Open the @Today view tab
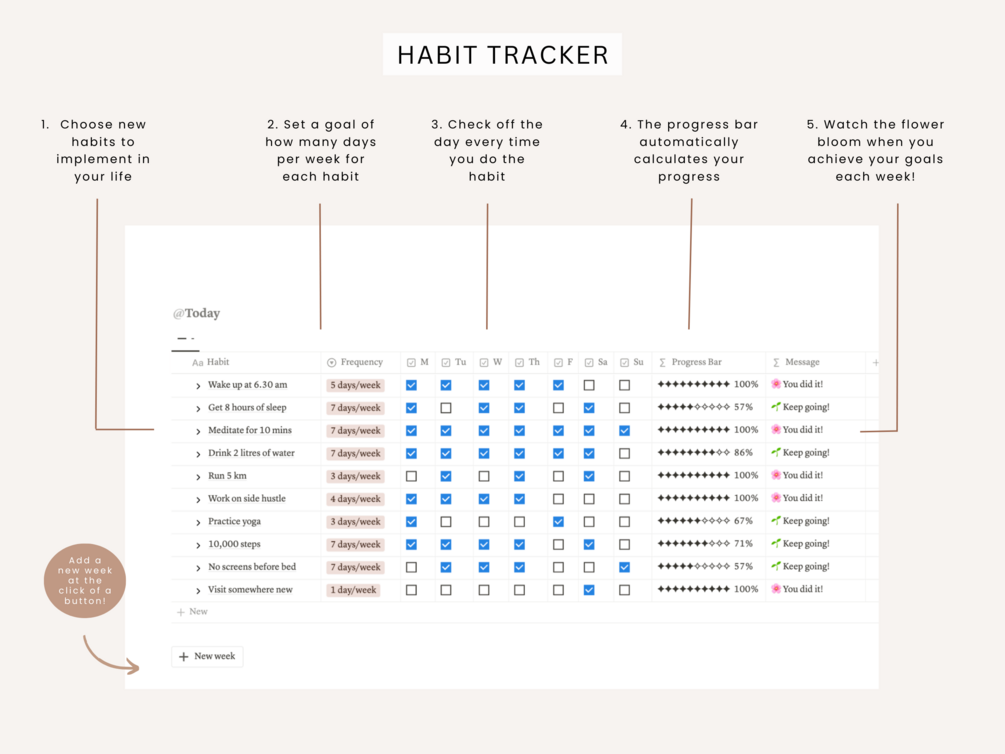 pyautogui.click(x=196, y=314)
